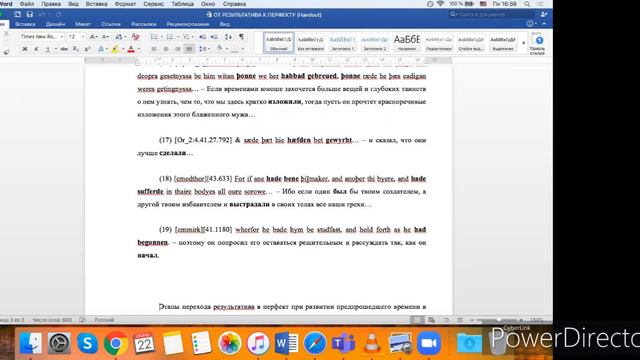Click the Русский language indicator in status bar
The width and height of the screenshot is (640, 360).
(x=104, y=320)
